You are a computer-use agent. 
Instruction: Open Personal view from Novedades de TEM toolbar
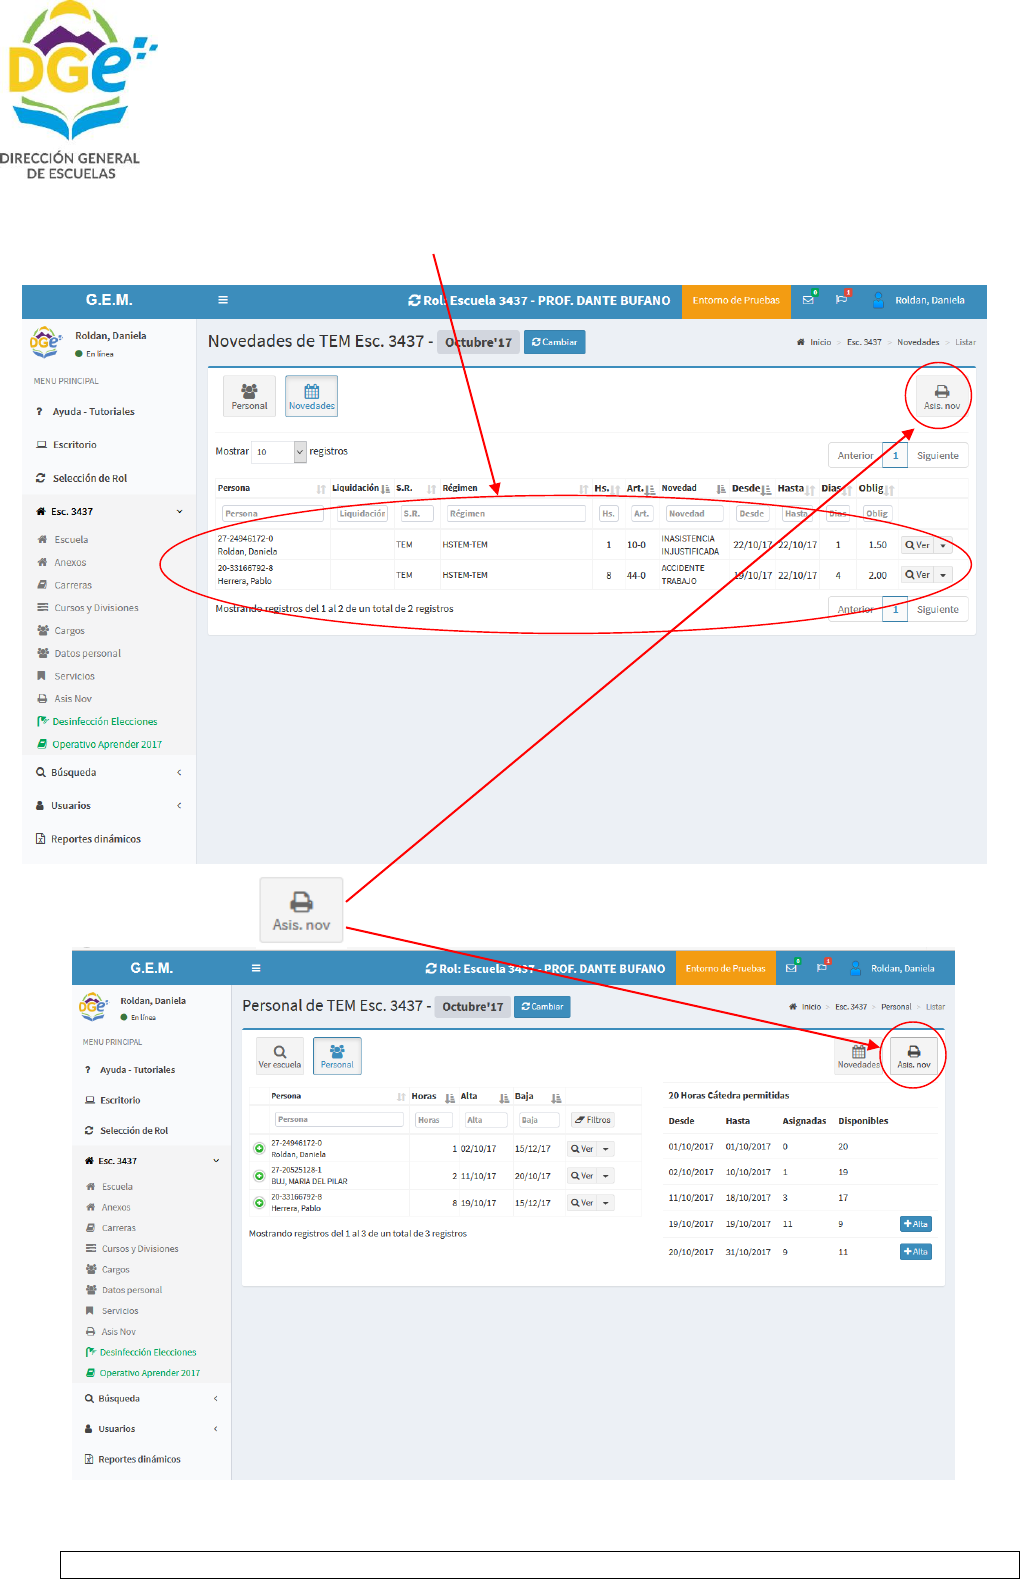(x=249, y=396)
